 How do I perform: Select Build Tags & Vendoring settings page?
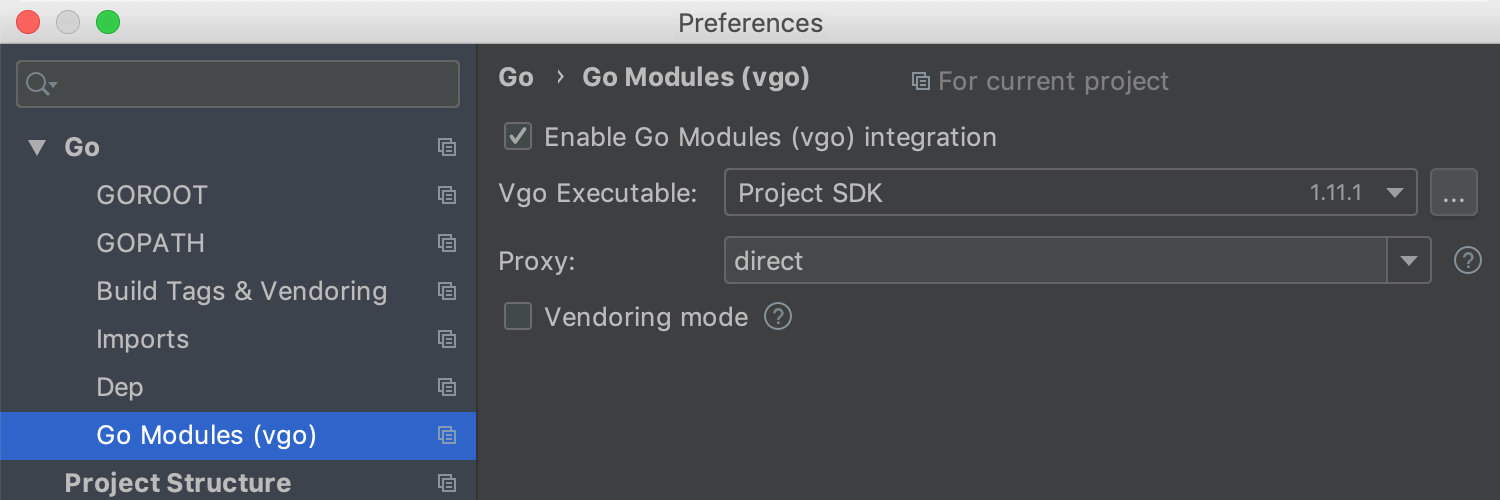click(x=241, y=291)
